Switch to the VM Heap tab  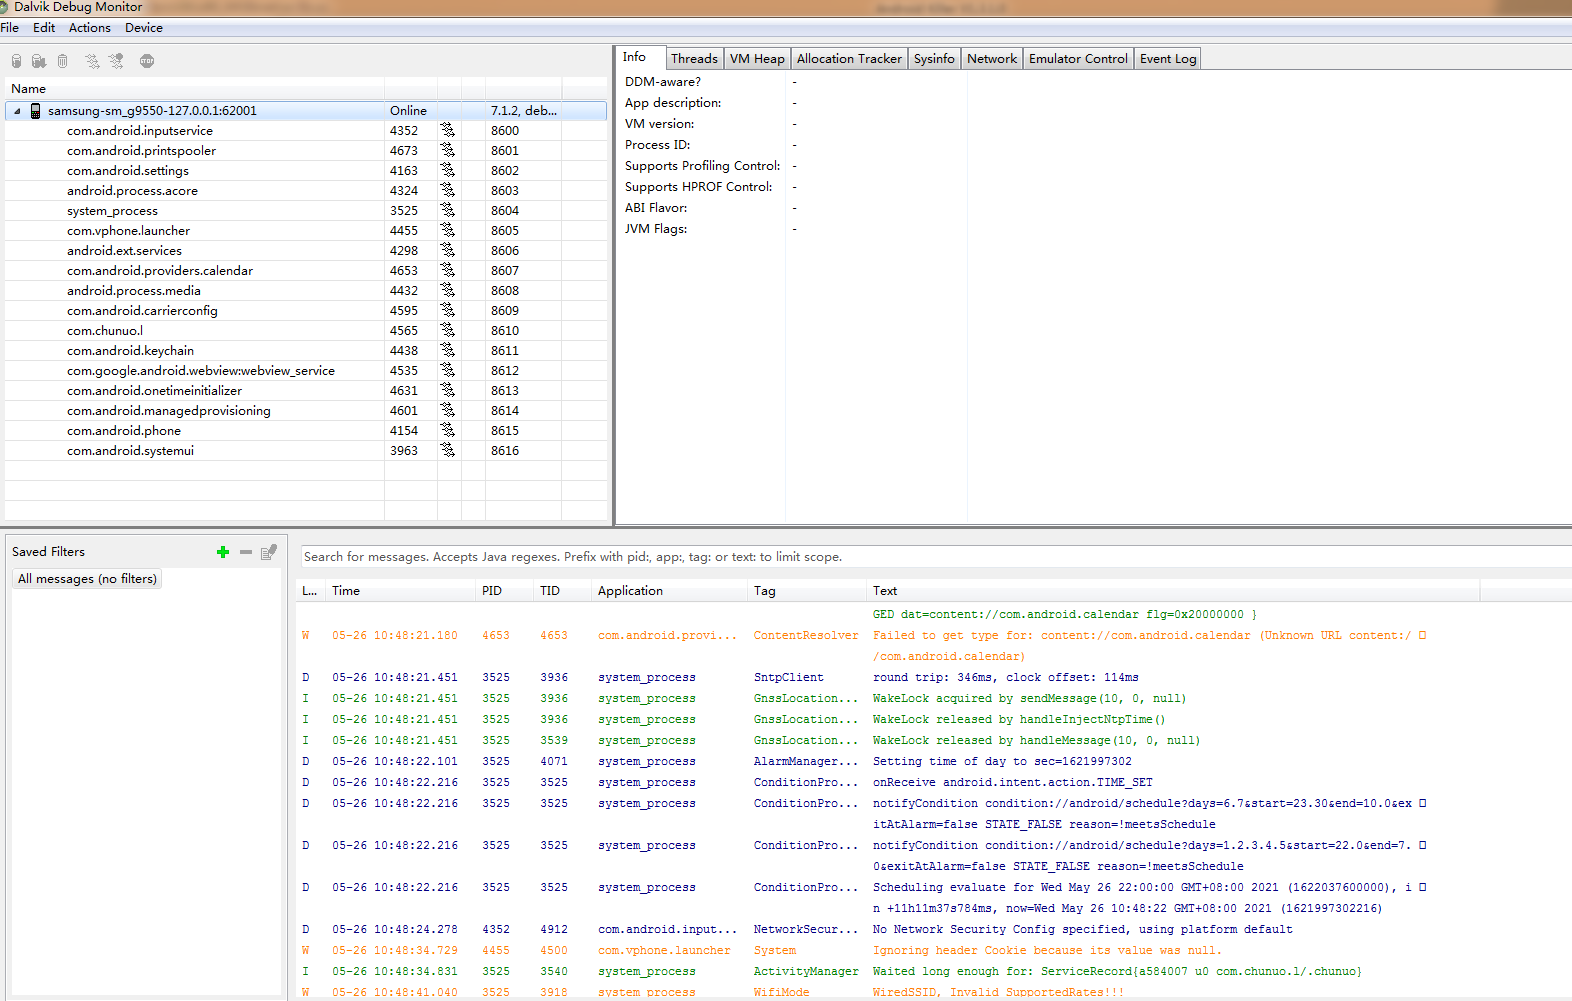757,59
